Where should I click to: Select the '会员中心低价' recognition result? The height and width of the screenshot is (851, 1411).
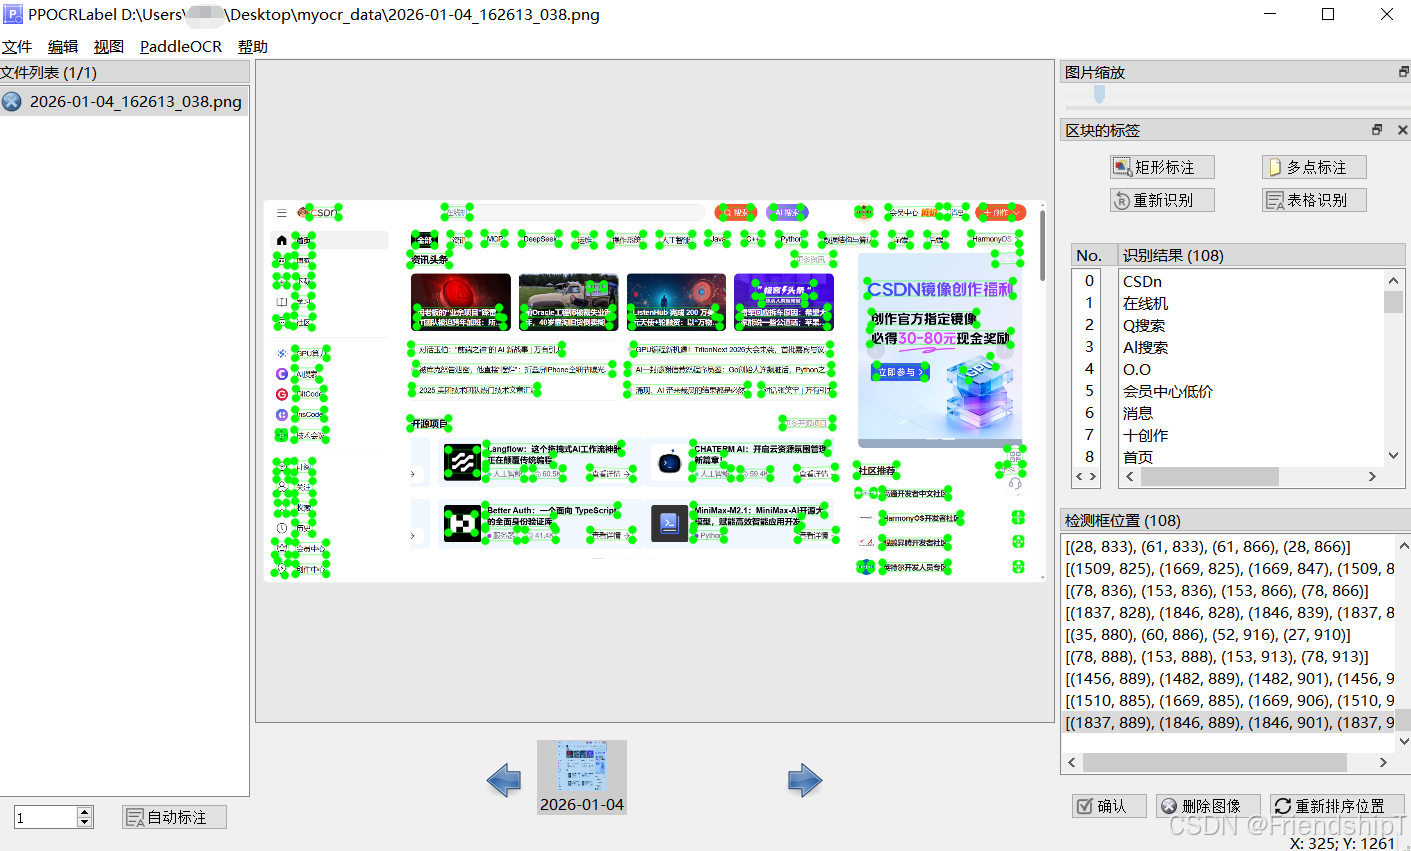pyautogui.click(x=1251, y=391)
